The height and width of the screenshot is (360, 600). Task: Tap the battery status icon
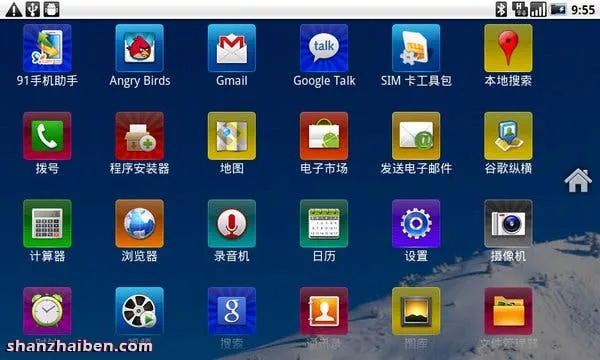[x=558, y=9]
